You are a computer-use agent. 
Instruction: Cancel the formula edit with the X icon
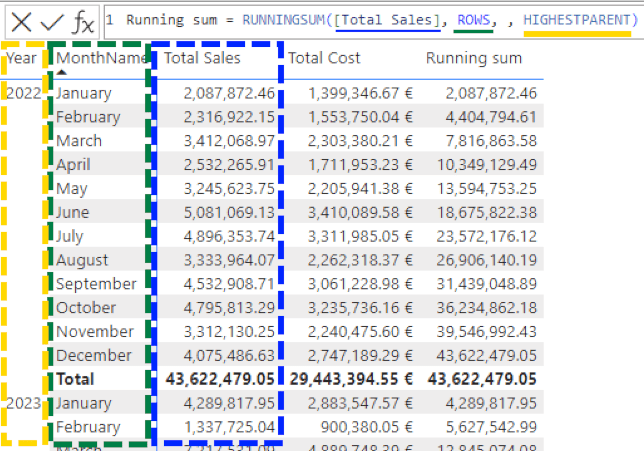21,20
